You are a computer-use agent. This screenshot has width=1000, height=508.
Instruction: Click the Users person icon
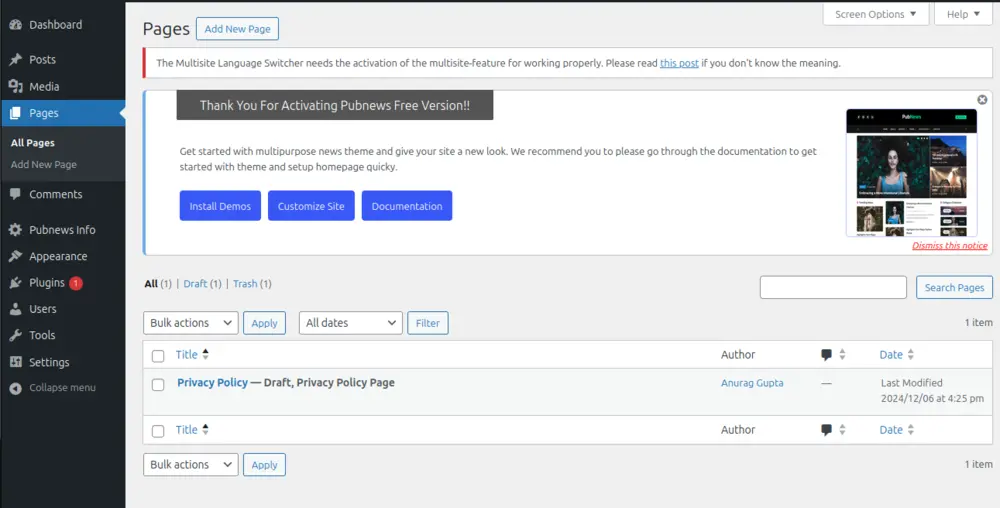tap(15, 308)
